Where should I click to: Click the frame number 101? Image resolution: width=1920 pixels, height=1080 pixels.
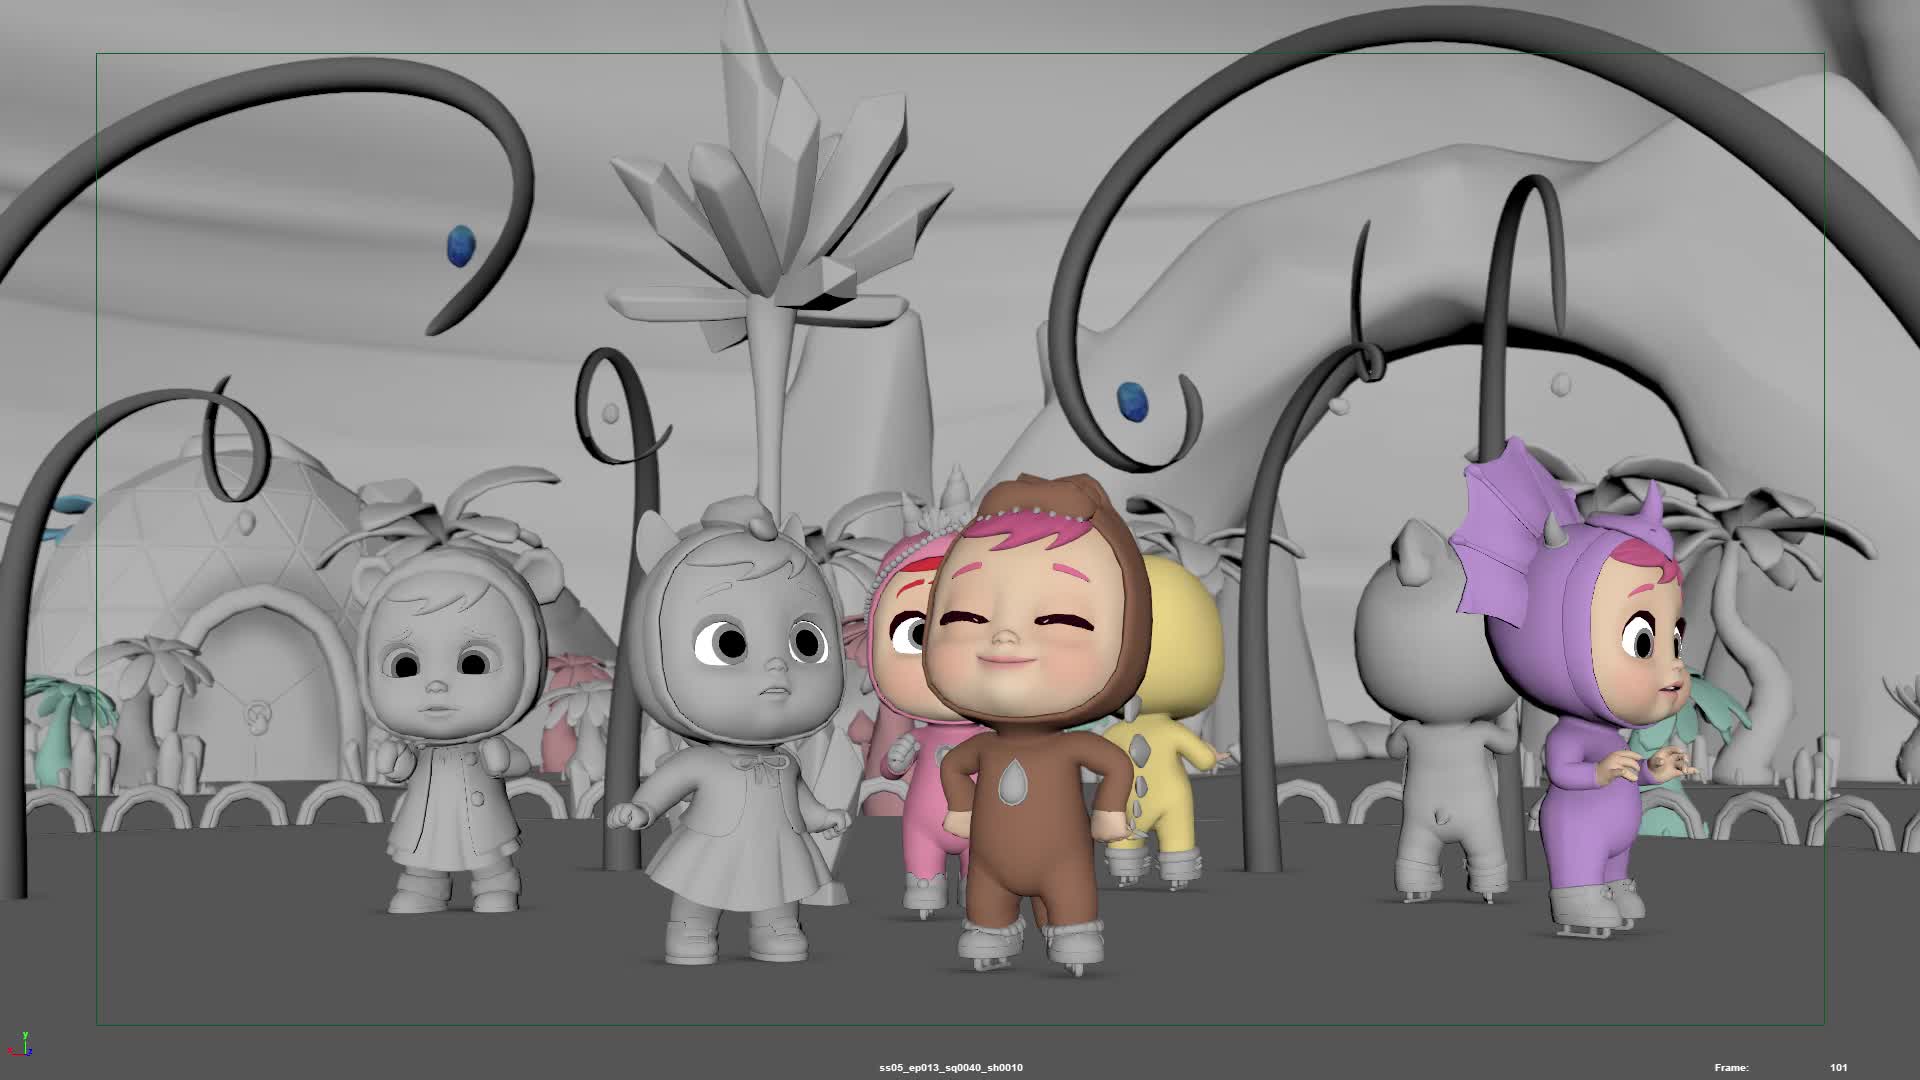tap(1838, 1068)
